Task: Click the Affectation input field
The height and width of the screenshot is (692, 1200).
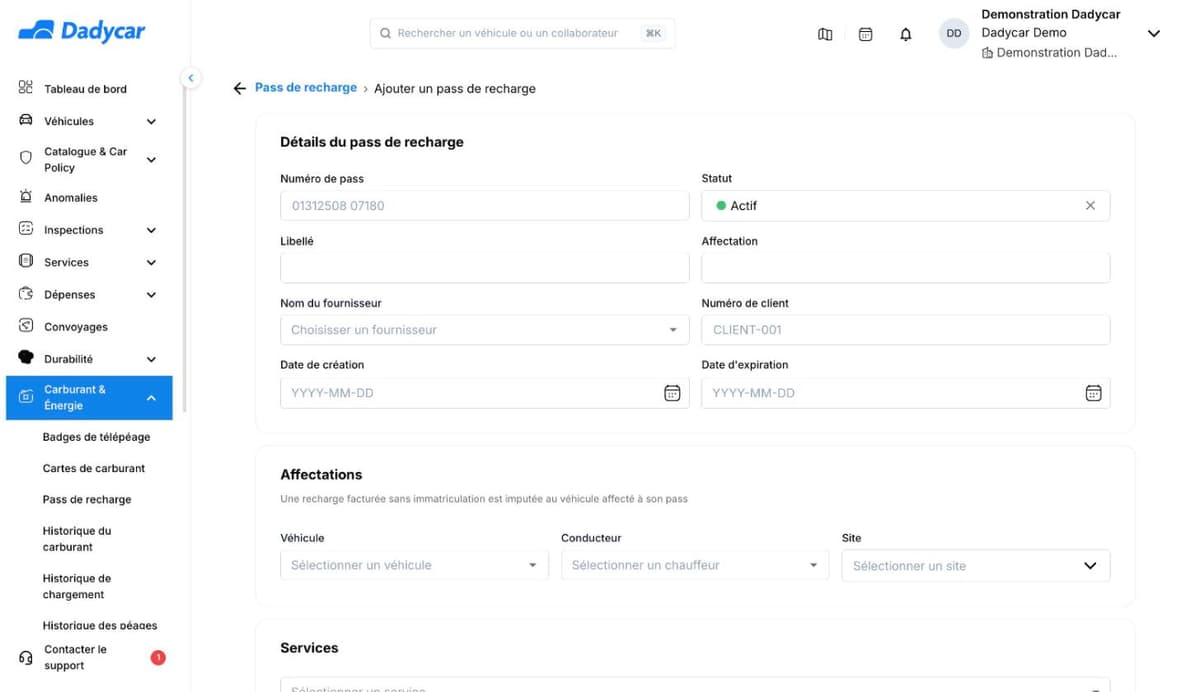Action: point(906,268)
